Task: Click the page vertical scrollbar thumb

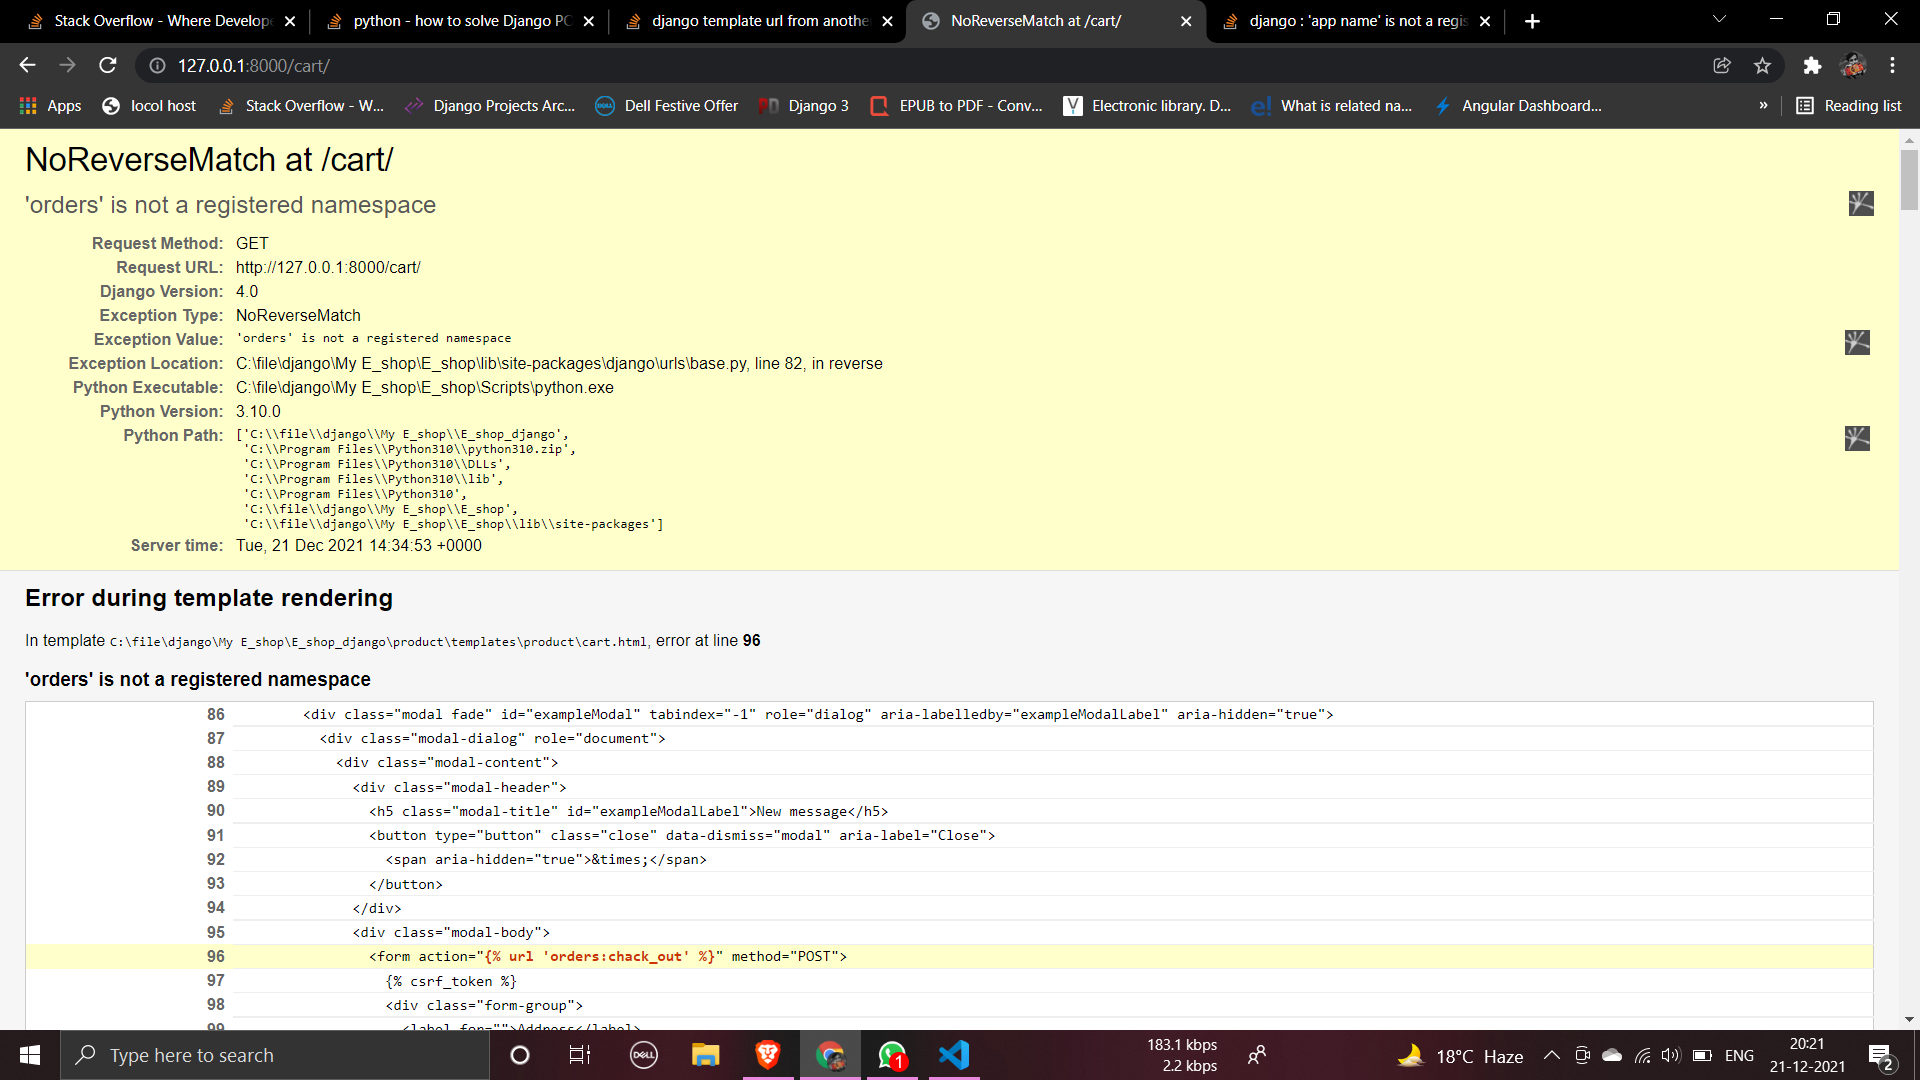Action: pos(1909,180)
